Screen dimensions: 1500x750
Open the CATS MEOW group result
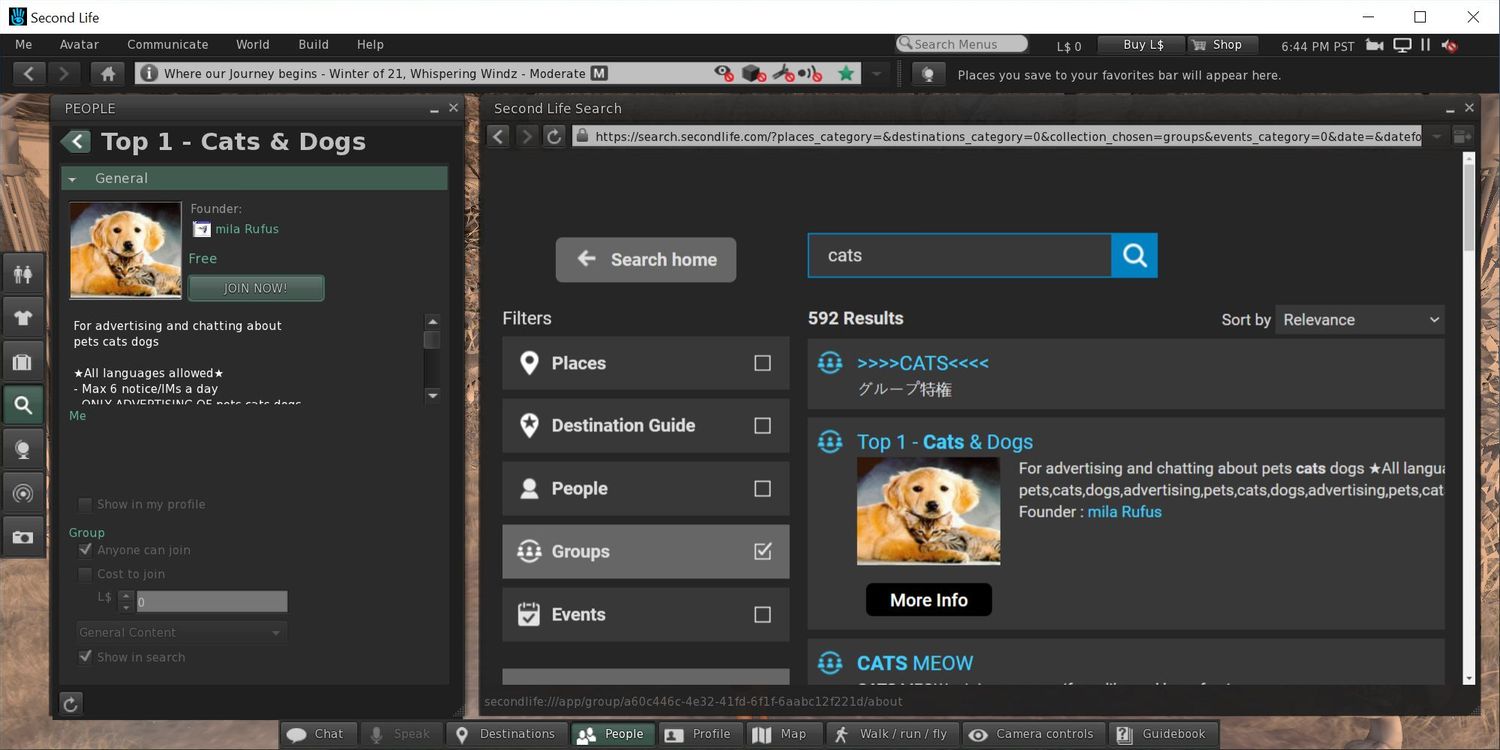click(915, 663)
